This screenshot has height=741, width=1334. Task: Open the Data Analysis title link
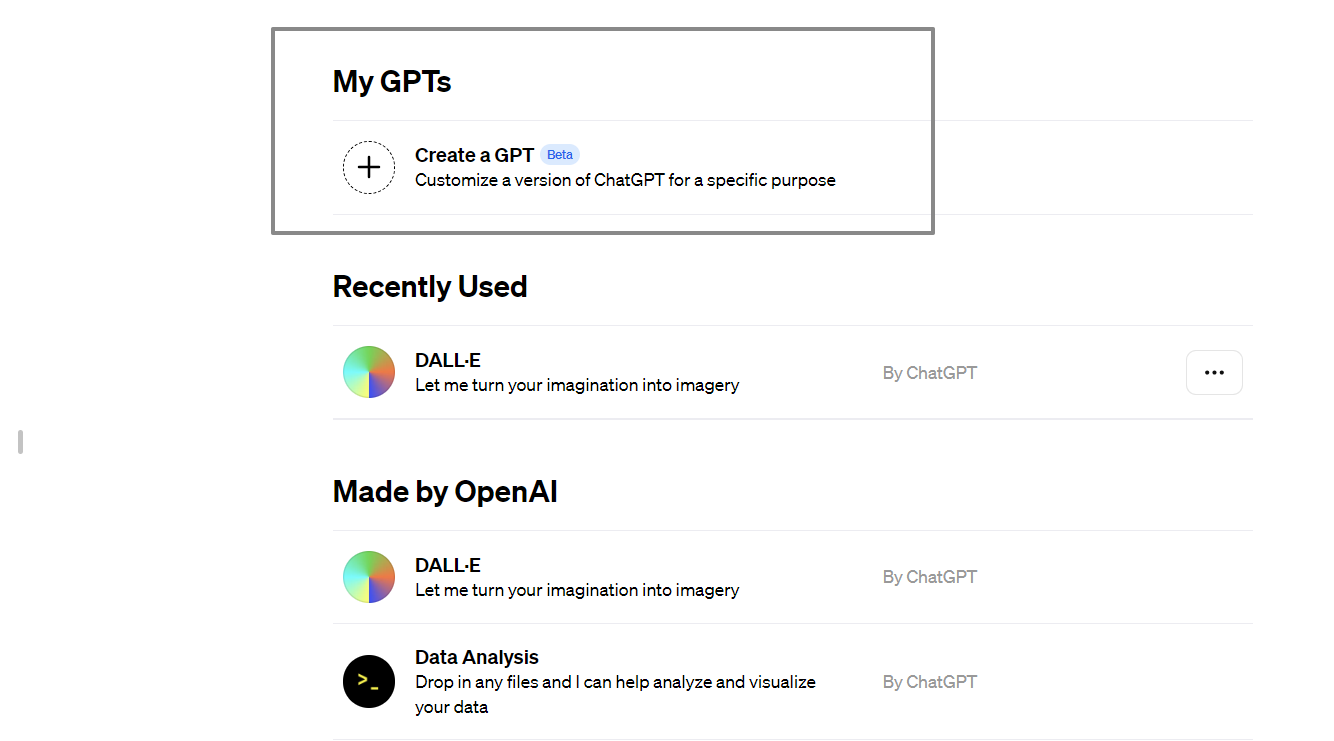(477, 657)
